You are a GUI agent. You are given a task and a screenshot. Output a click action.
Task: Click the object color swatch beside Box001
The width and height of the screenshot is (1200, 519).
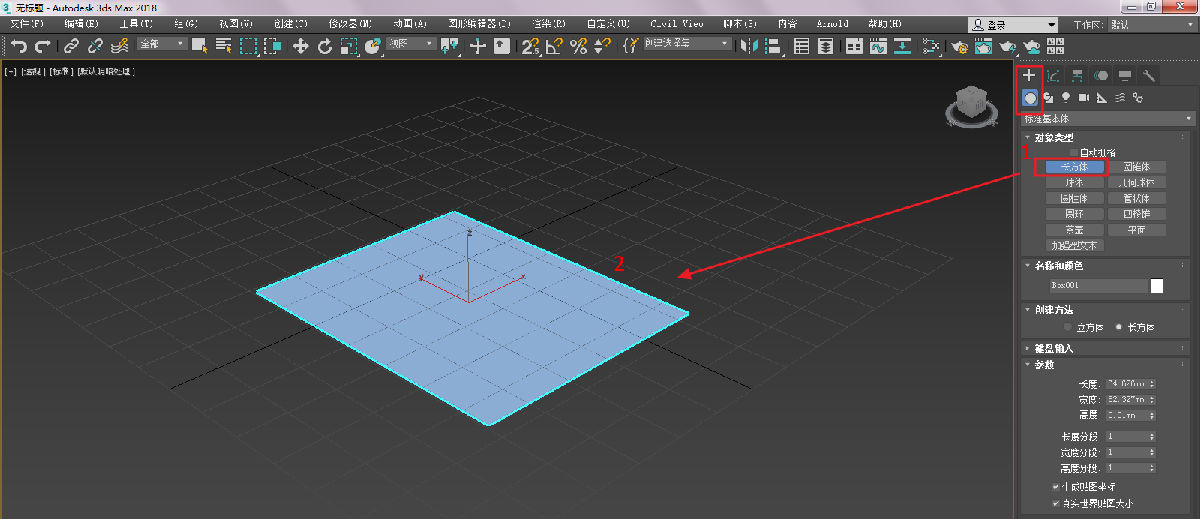(1157, 286)
